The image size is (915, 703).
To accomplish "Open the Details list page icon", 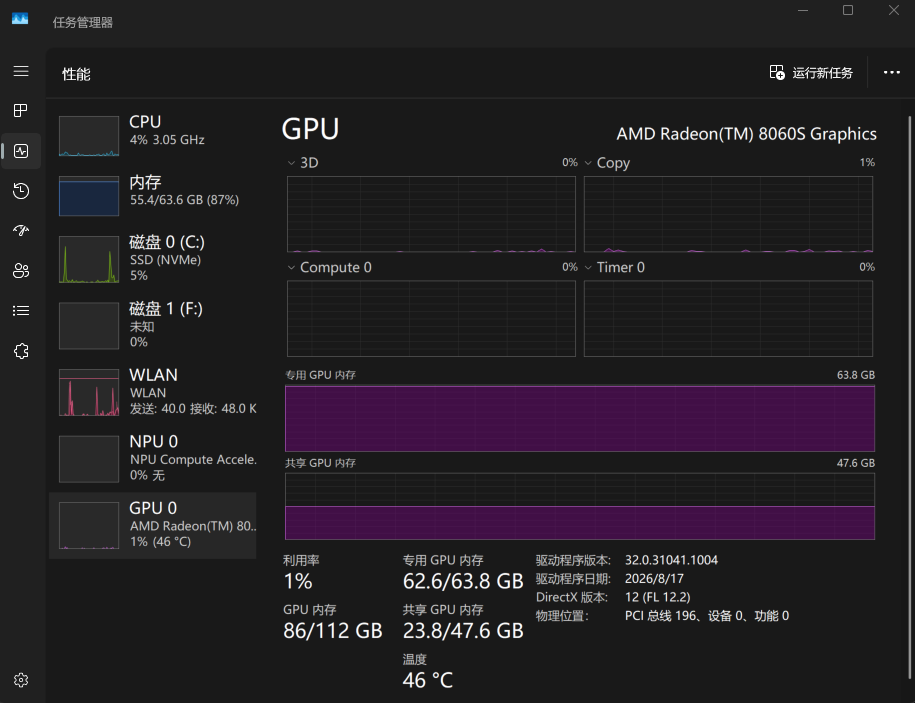I will [21, 310].
